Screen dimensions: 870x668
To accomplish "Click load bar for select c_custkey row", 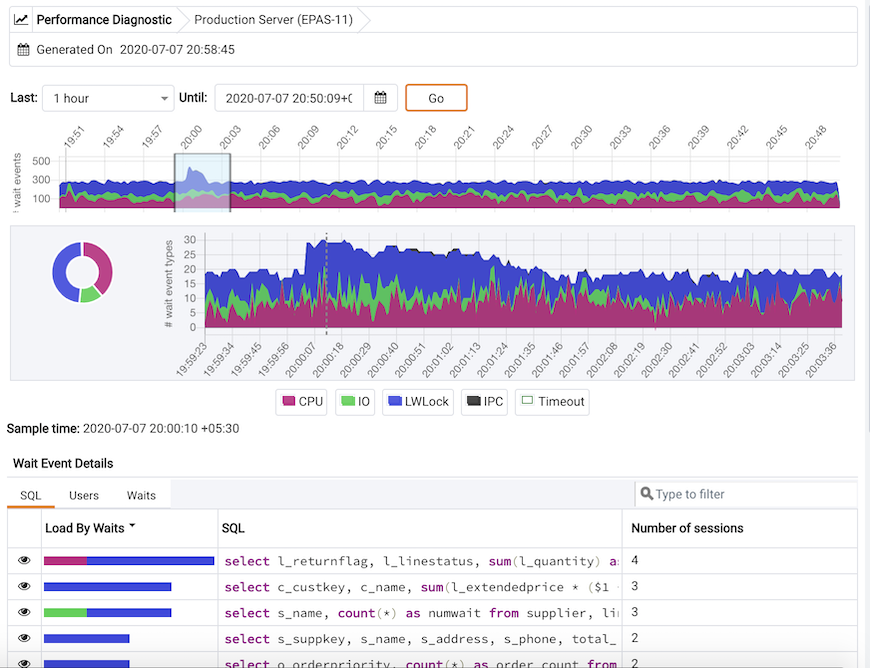I will tap(108, 587).
